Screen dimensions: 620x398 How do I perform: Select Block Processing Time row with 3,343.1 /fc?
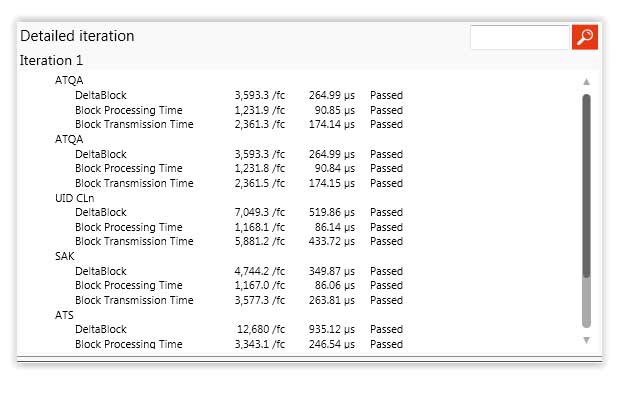(x=239, y=344)
